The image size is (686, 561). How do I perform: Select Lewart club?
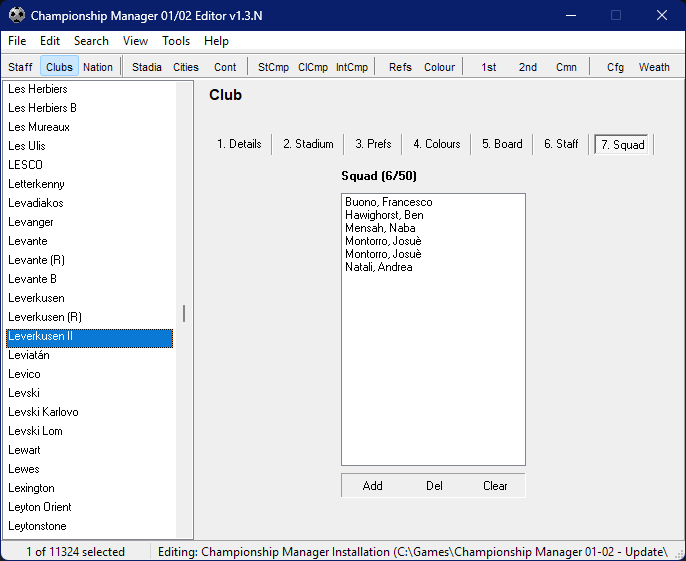click(89, 450)
